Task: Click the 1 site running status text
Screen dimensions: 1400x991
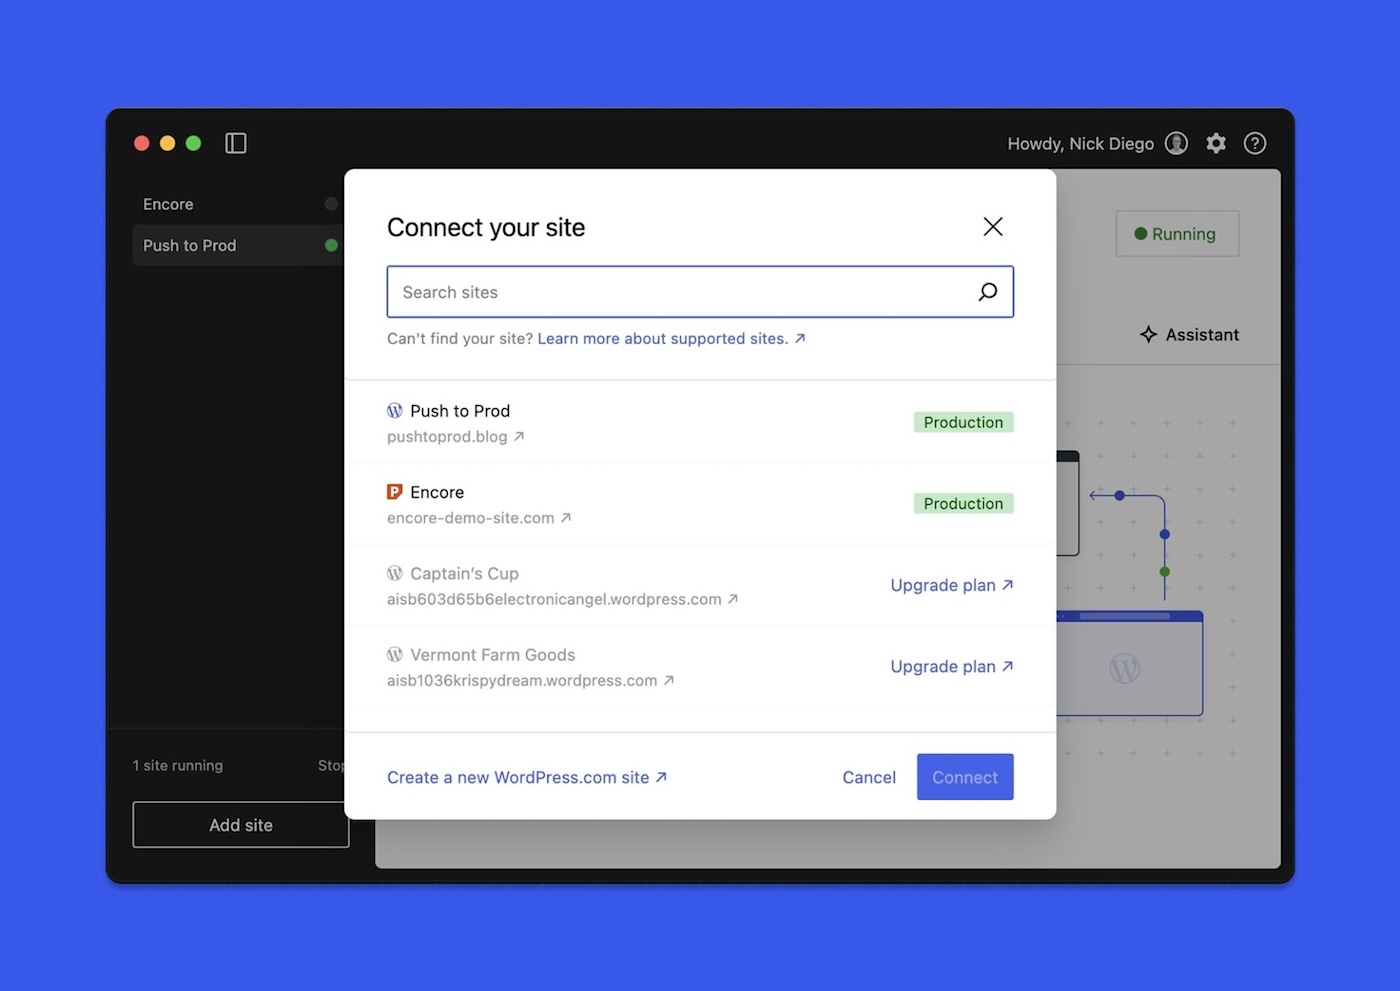Action: 178,765
